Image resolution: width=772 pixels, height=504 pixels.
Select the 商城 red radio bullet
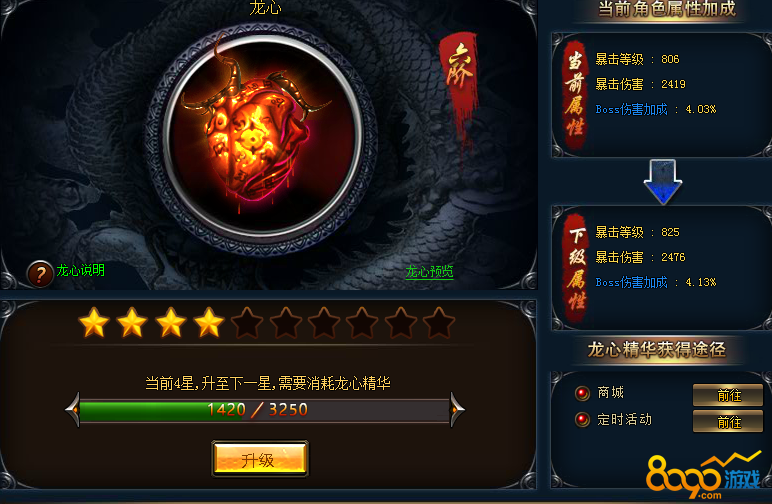[x=582, y=393]
